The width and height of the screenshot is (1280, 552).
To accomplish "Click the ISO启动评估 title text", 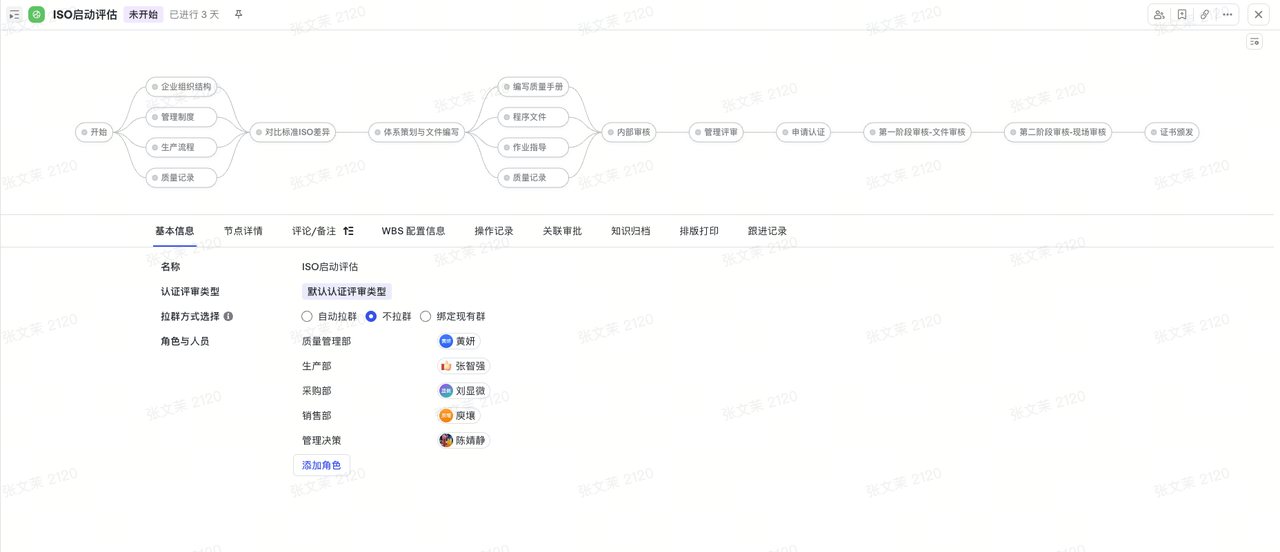I will [x=85, y=15].
